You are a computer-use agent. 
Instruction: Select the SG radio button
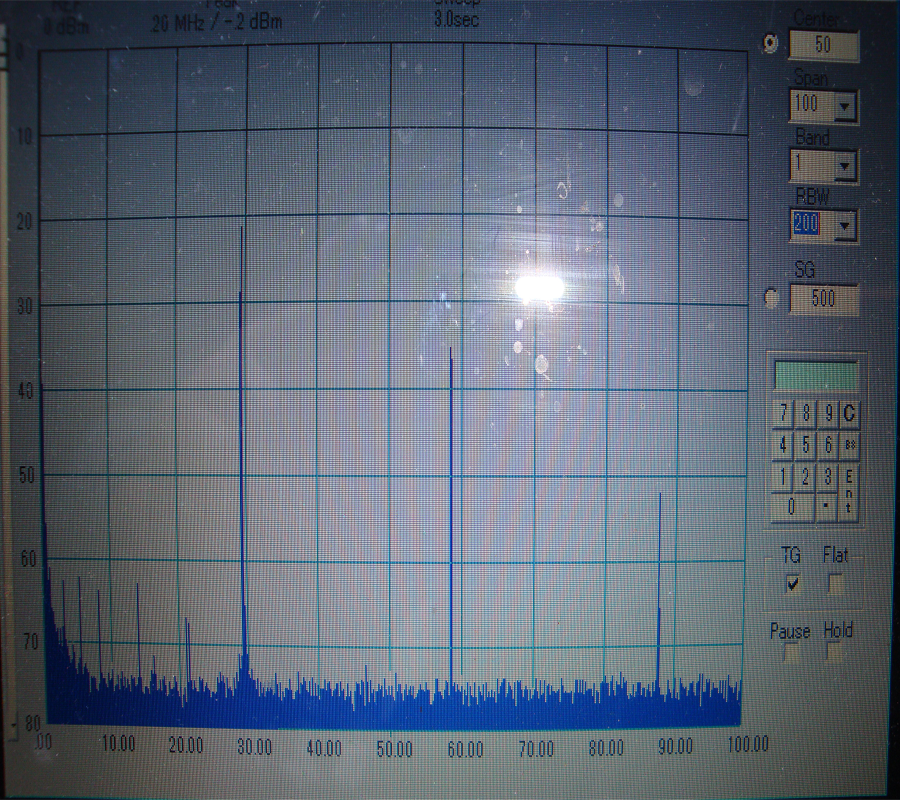coord(771,298)
